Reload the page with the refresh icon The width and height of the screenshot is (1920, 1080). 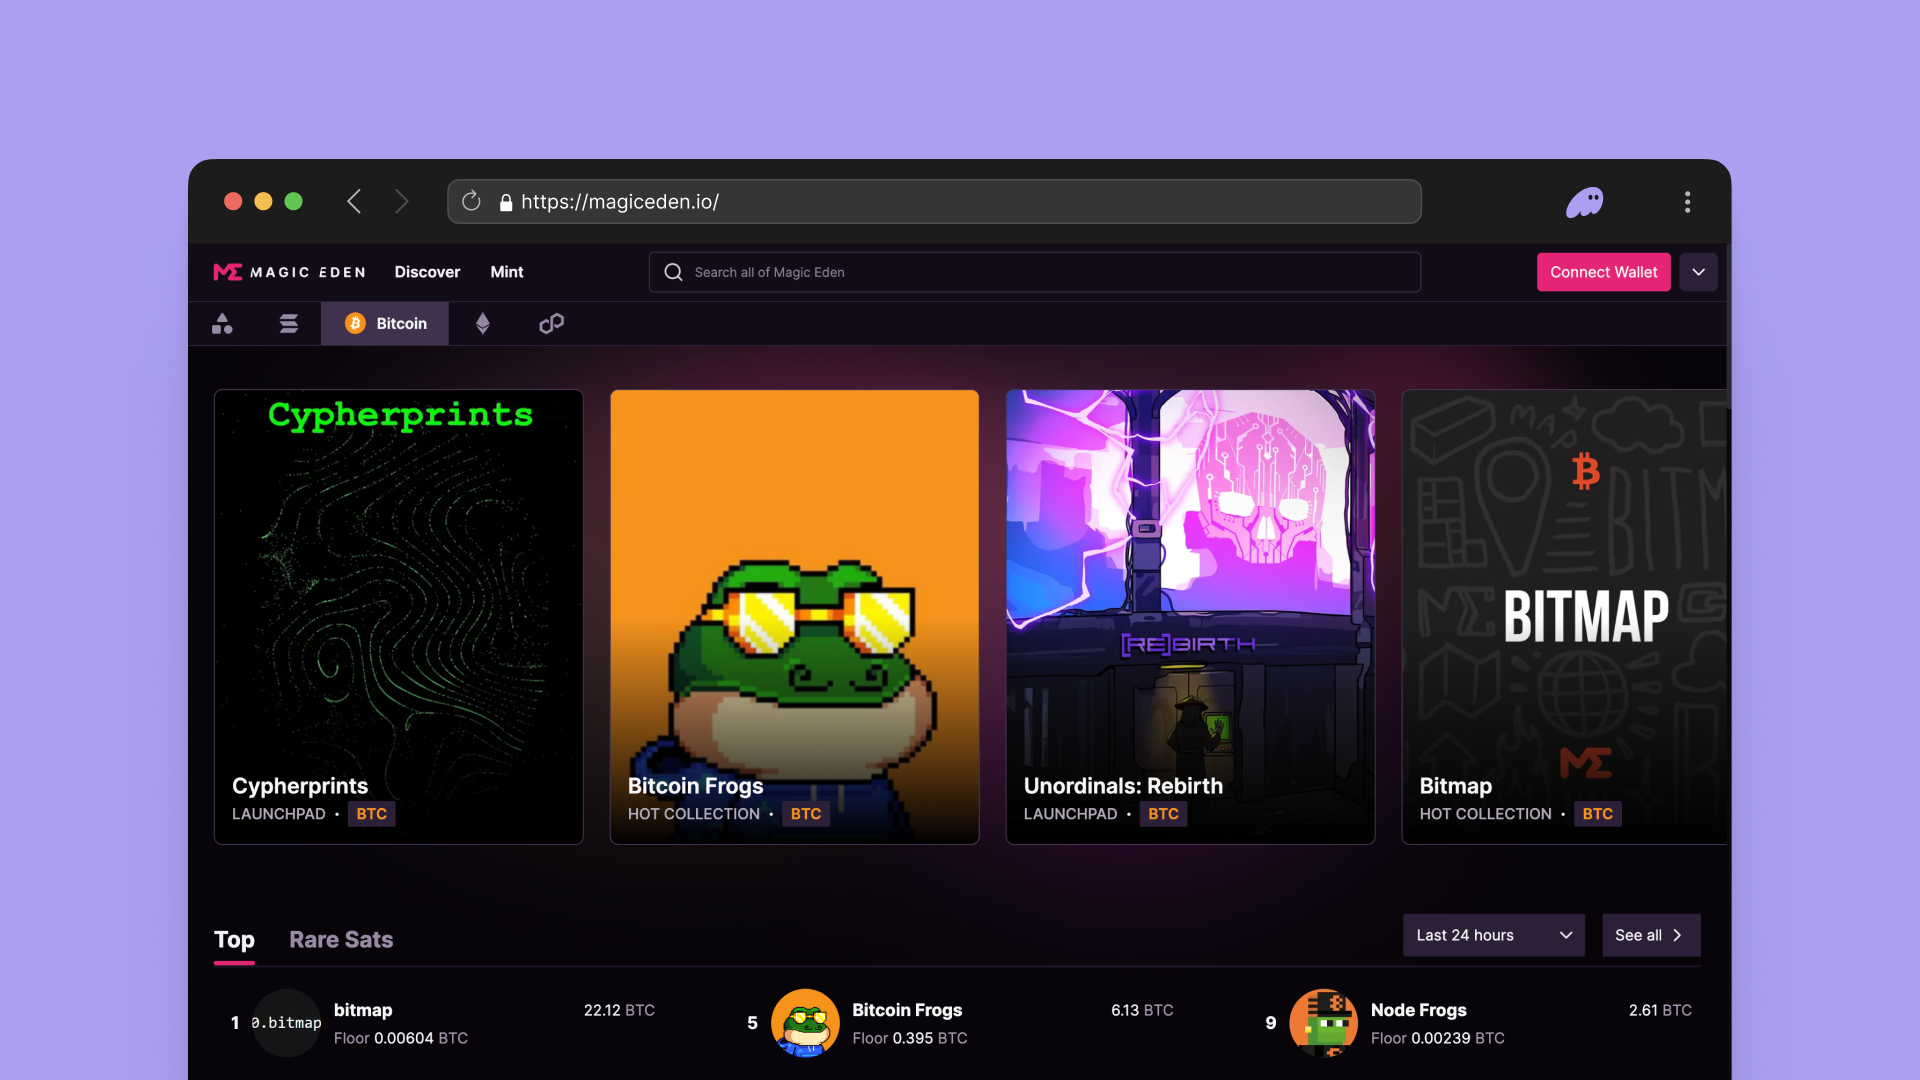pos(471,202)
